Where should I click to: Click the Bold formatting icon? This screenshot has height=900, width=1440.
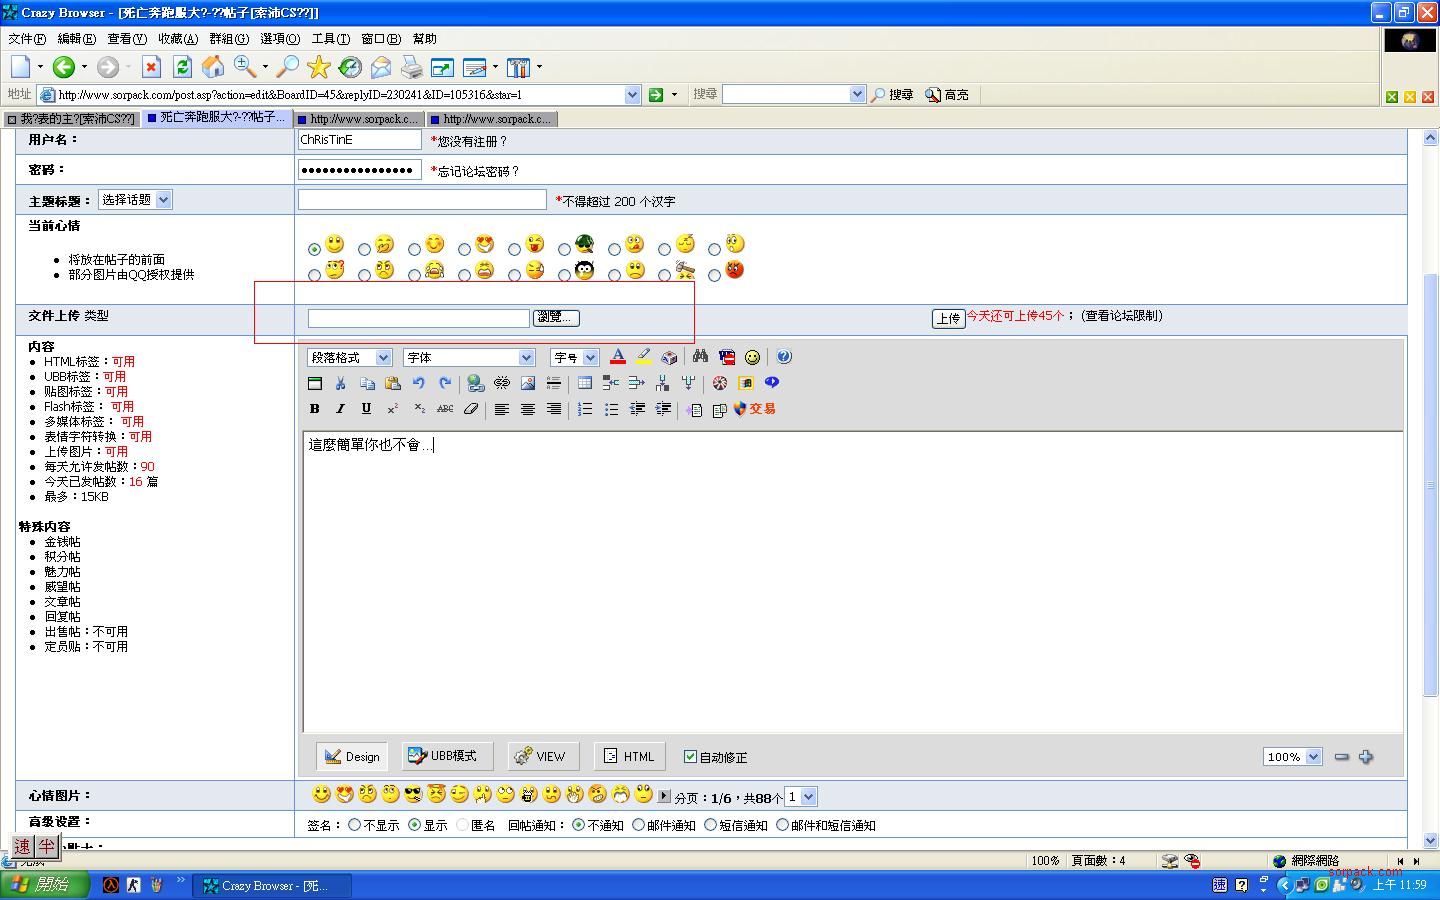[x=314, y=409]
